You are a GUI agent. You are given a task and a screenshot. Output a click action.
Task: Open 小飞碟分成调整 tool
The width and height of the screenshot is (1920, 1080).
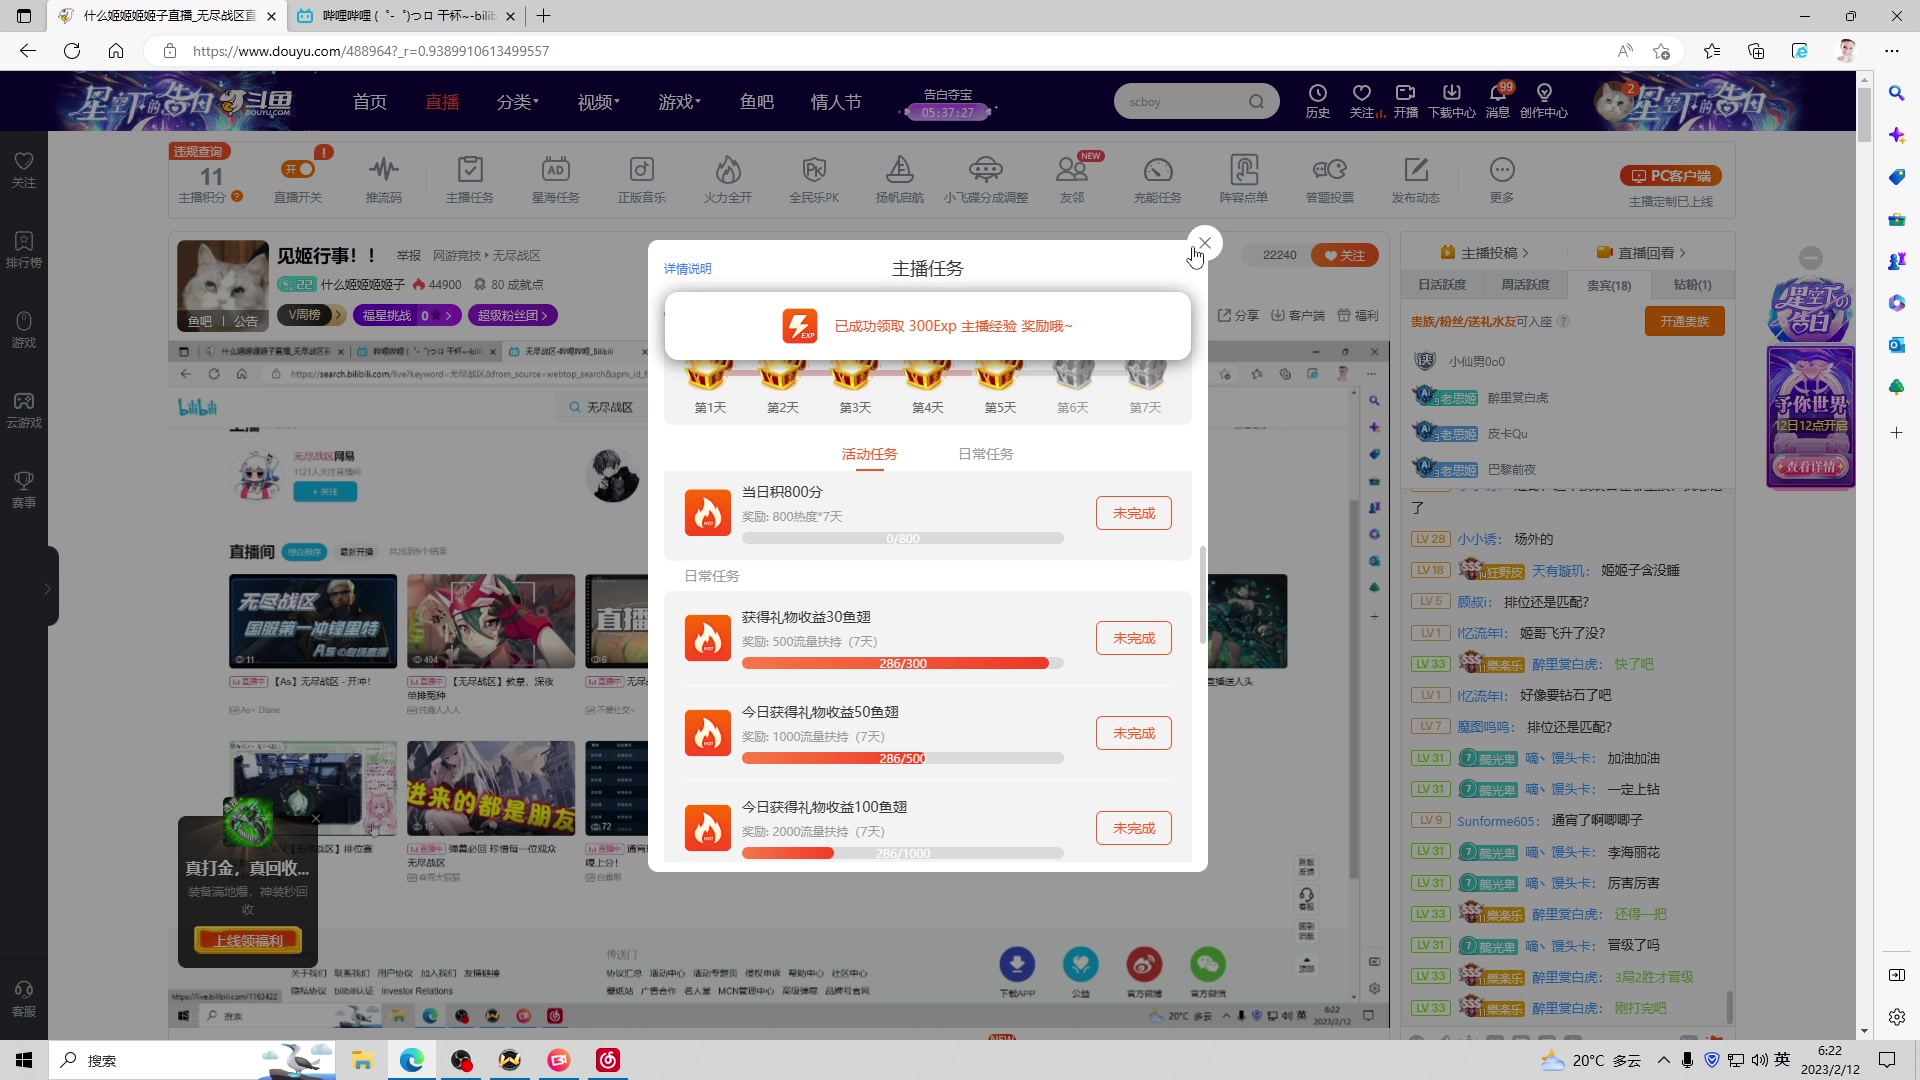985,180
